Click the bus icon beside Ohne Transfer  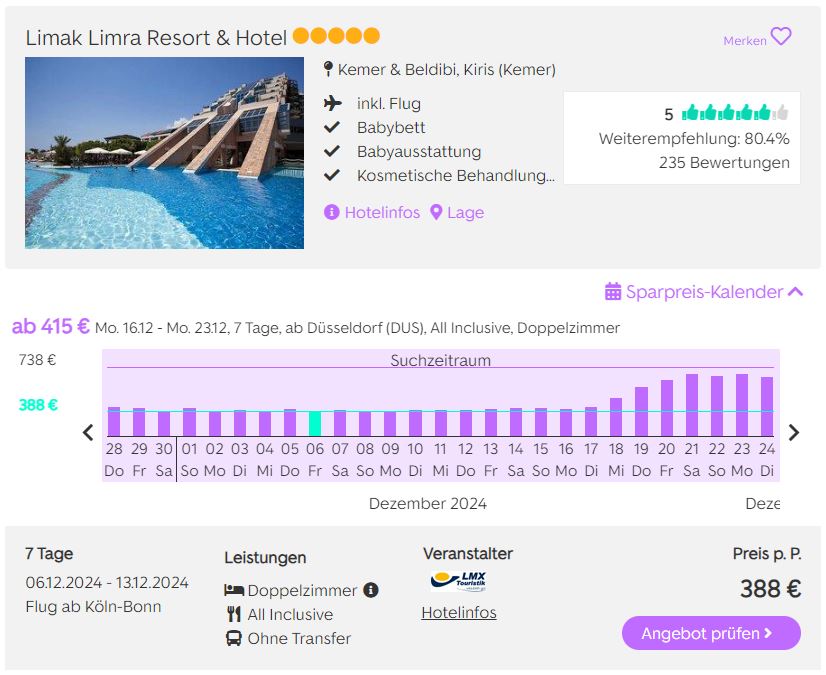click(233, 638)
